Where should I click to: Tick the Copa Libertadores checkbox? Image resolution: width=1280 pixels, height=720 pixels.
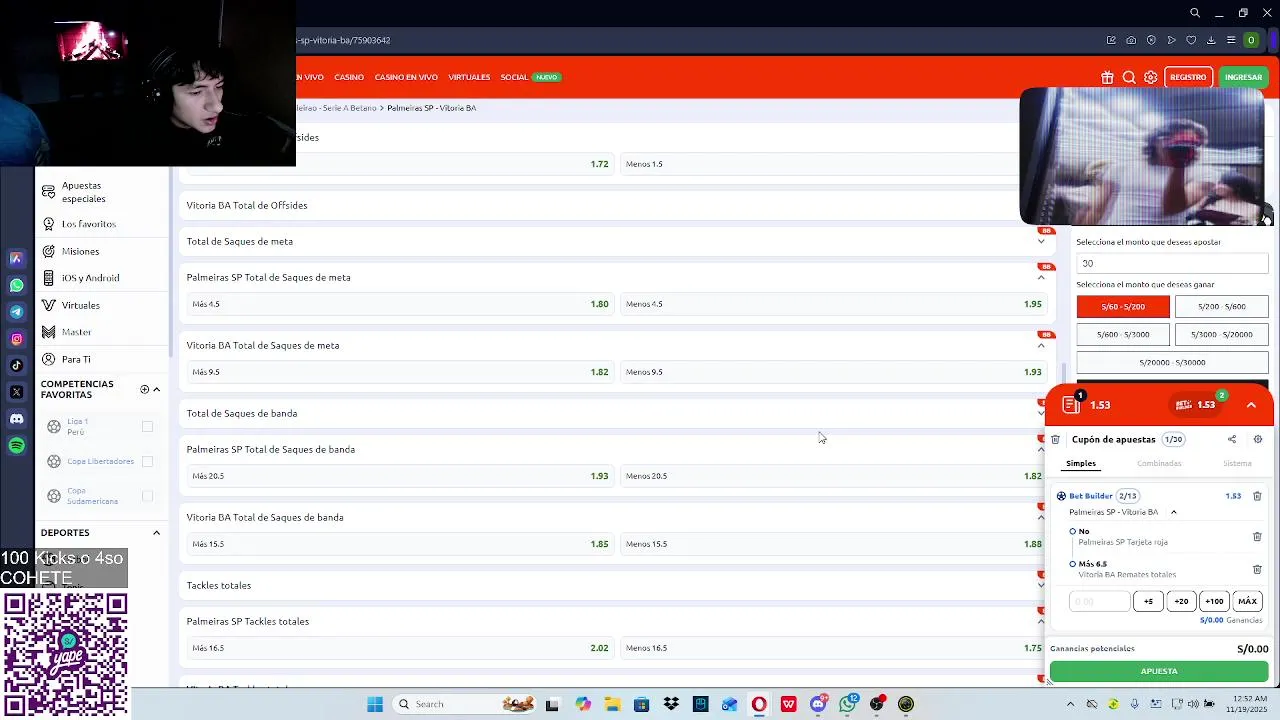click(147, 461)
